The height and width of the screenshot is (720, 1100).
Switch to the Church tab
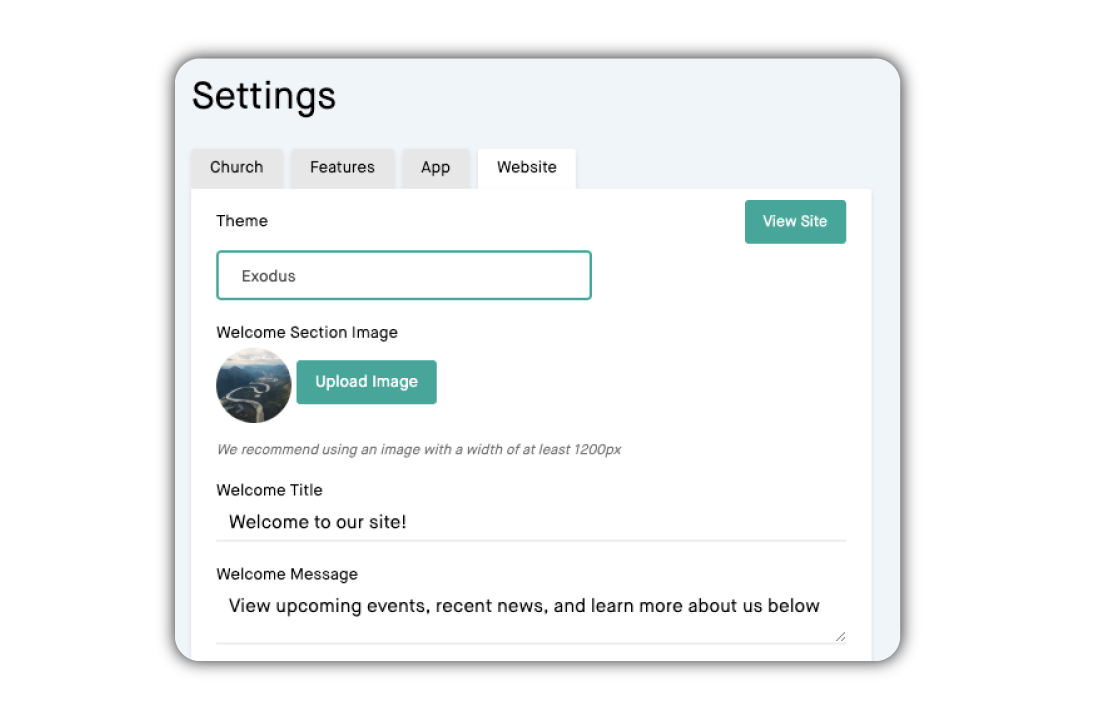tap(237, 168)
